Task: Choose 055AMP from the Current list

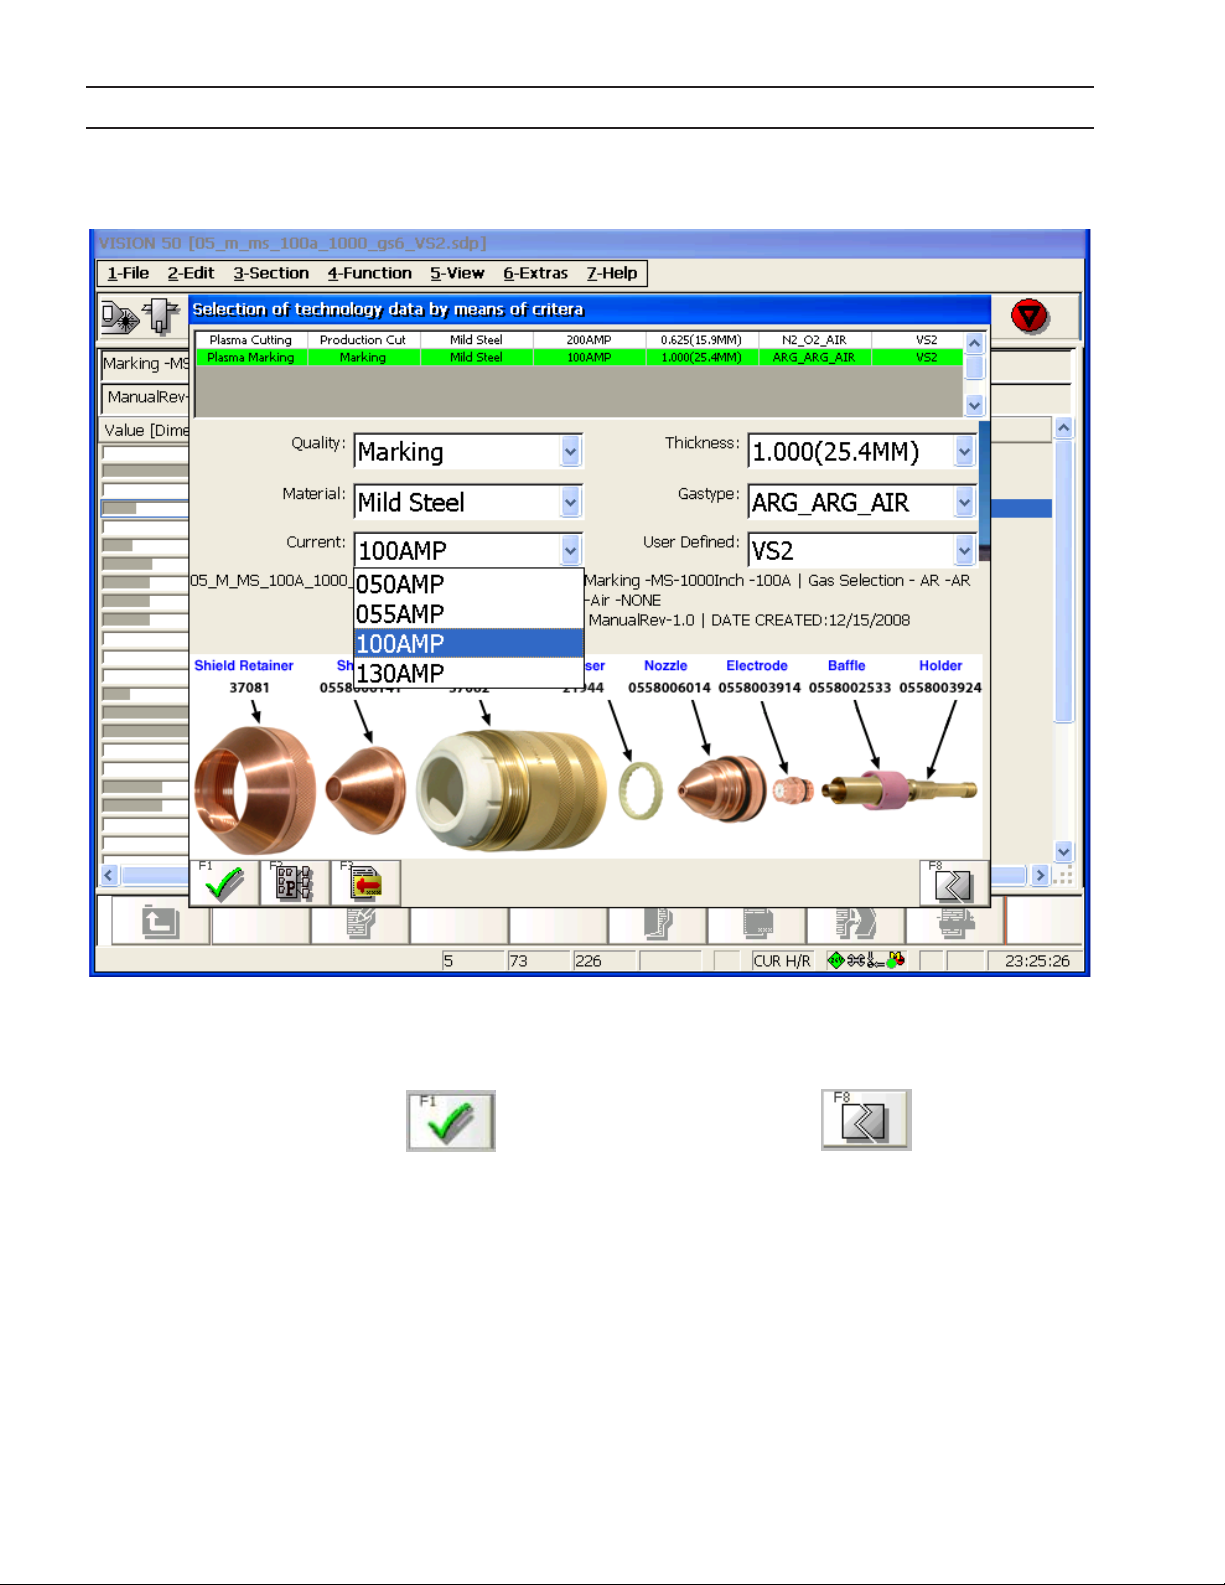Action: (x=469, y=614)
